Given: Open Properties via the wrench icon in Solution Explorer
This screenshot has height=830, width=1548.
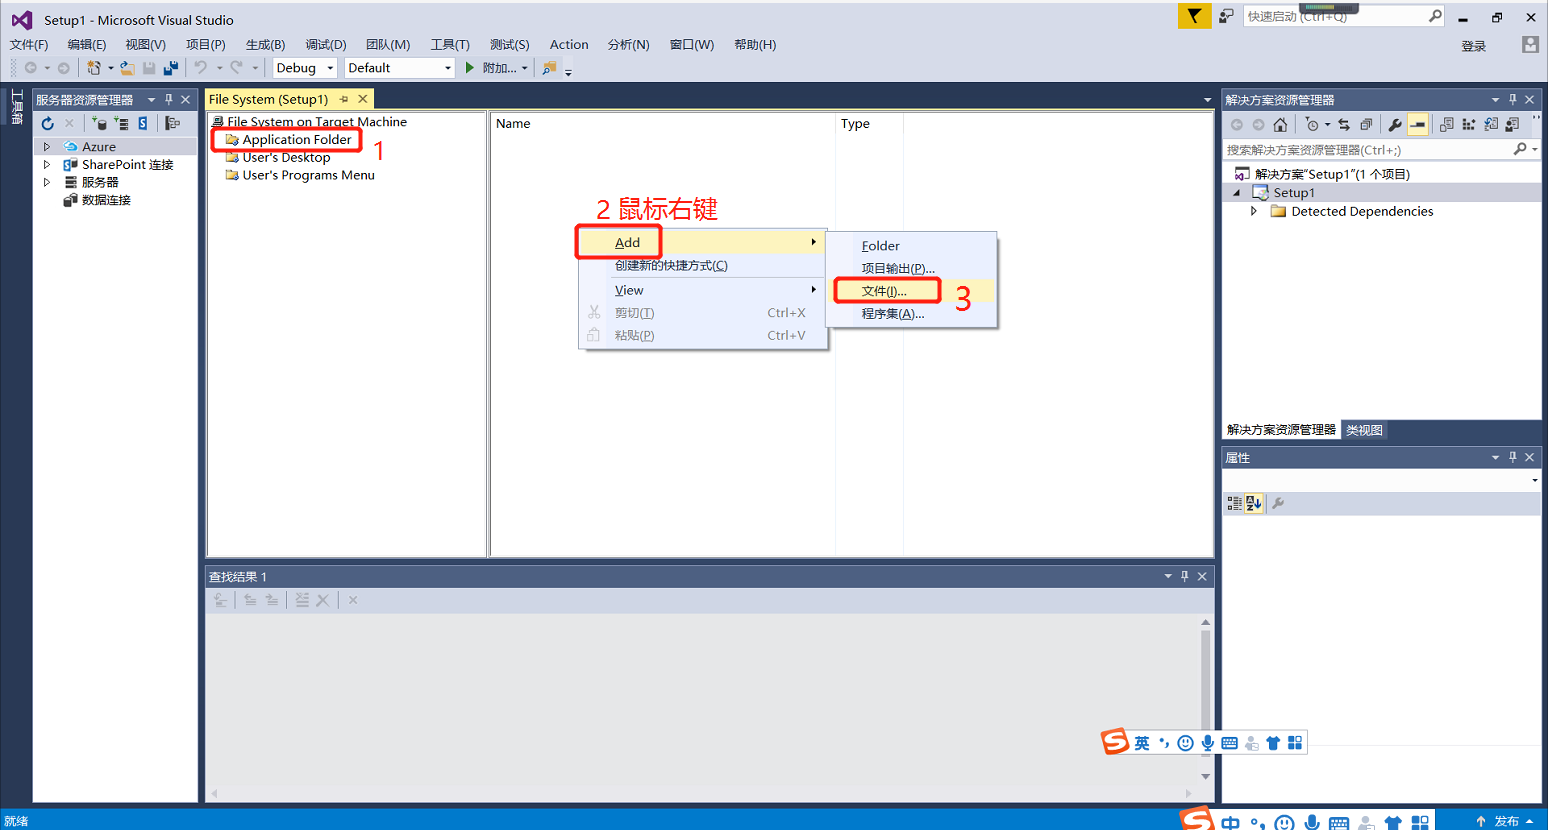Looking at the screenshot, I should point(1394,125).
